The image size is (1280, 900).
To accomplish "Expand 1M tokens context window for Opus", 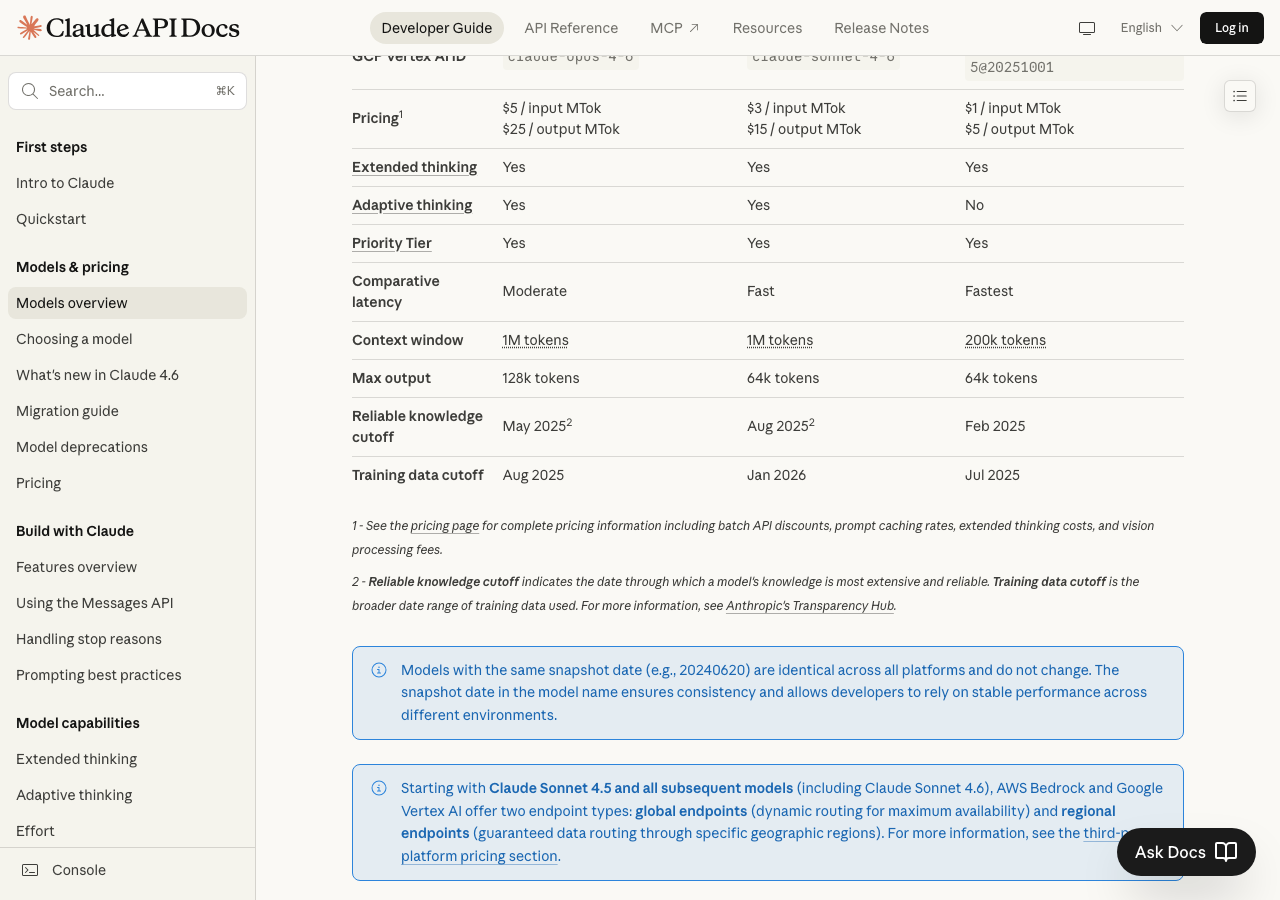I will pos(535,340).
